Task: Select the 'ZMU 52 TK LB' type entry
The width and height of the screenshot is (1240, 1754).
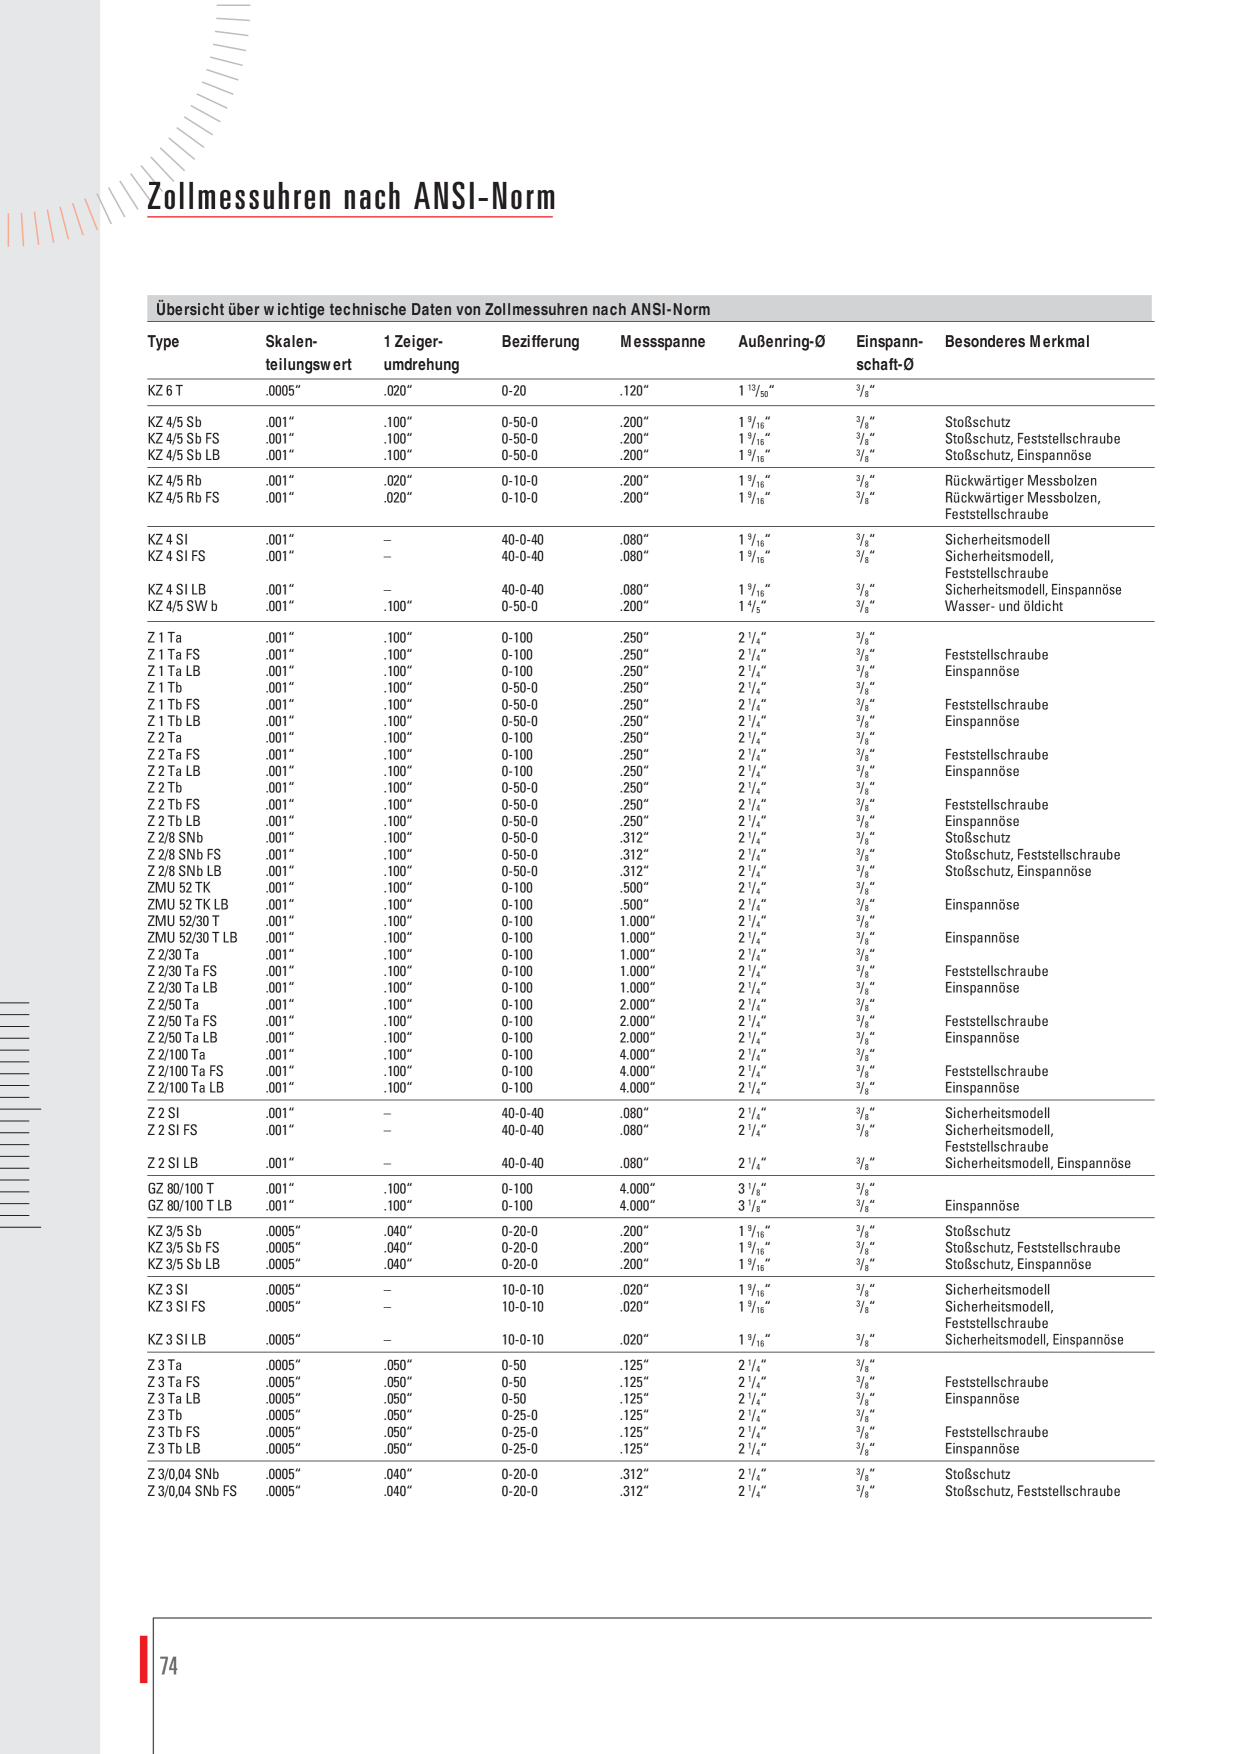Action: pos(188,905)
